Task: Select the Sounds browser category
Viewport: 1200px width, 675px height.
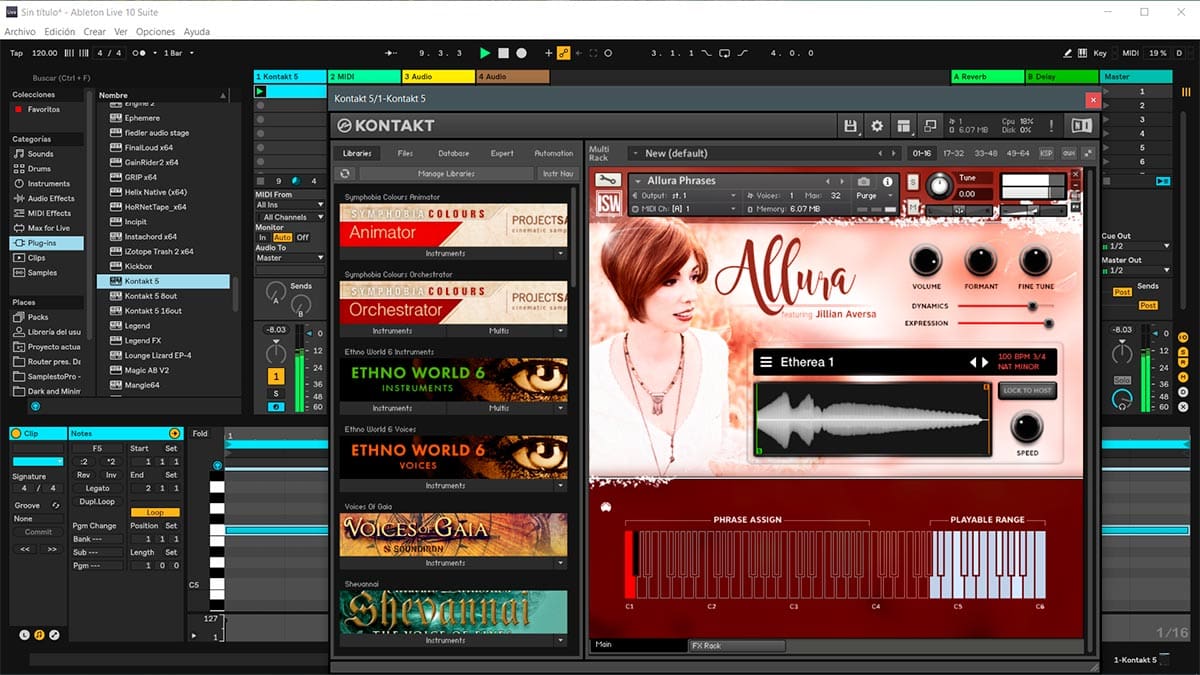Action: (x=41, y=154)
